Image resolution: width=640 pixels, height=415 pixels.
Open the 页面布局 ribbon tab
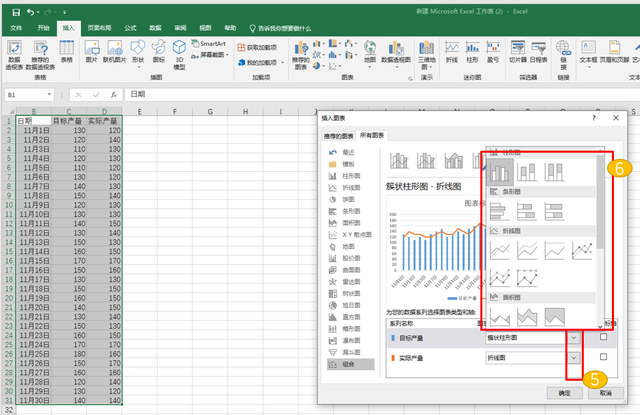tap(97, 29)
